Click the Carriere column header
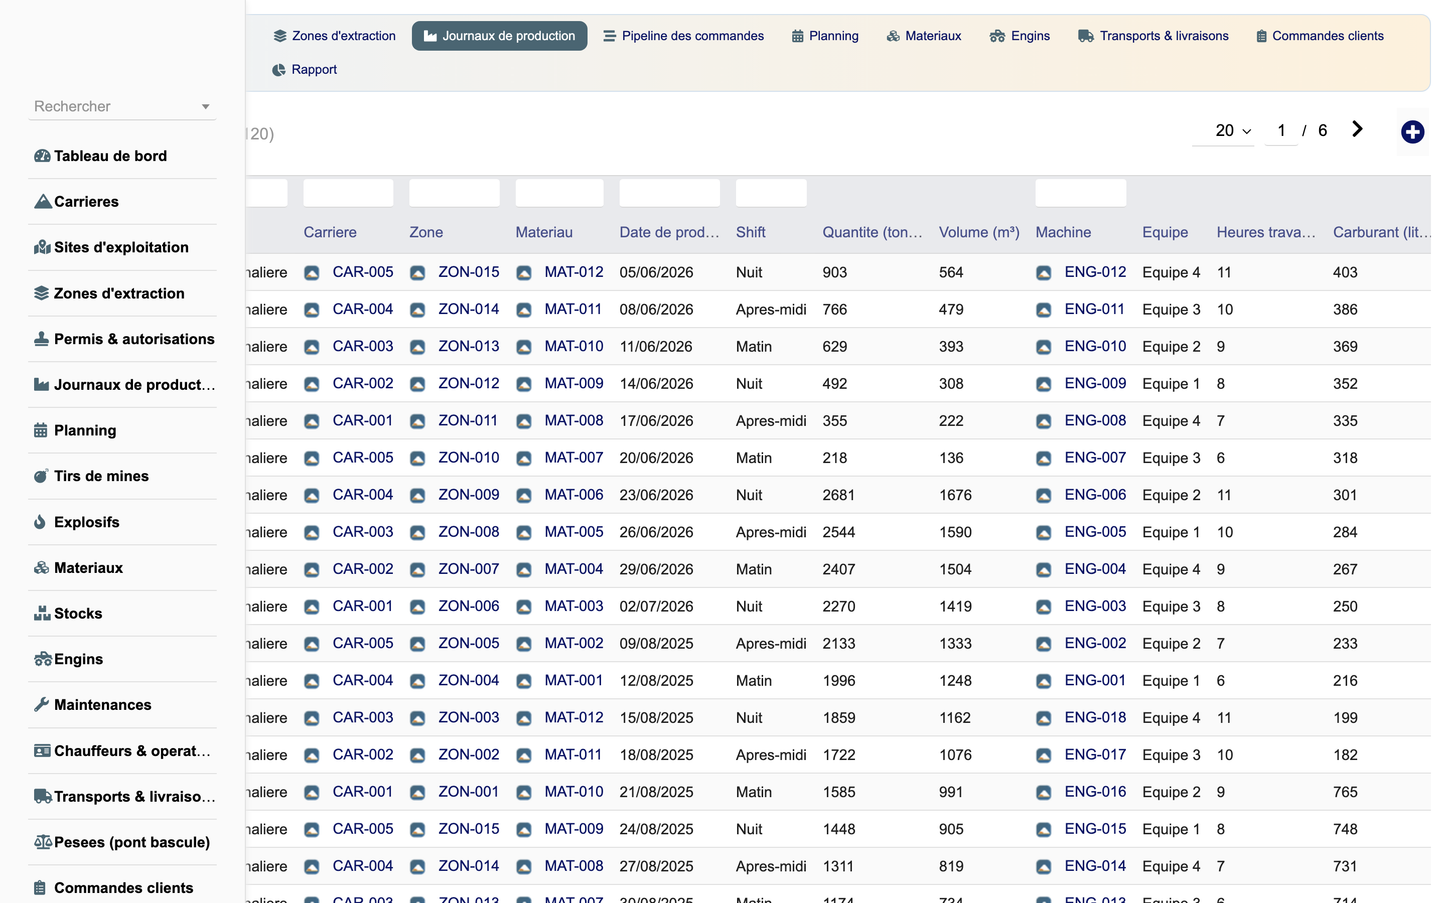This screenshot has width=1445, height=903. [x=330, y=232]
